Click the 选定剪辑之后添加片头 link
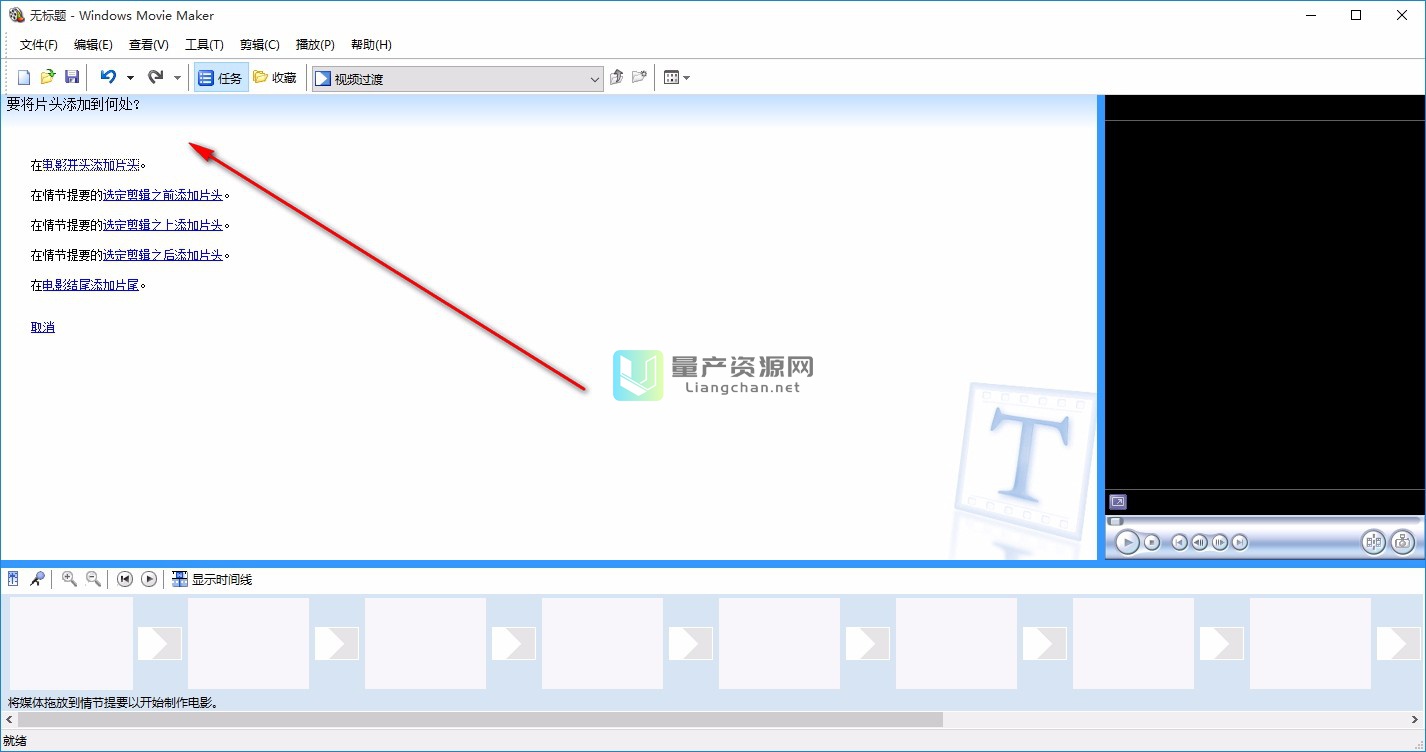Screen dimensions: 1426x752 click(x=163, y=256)
